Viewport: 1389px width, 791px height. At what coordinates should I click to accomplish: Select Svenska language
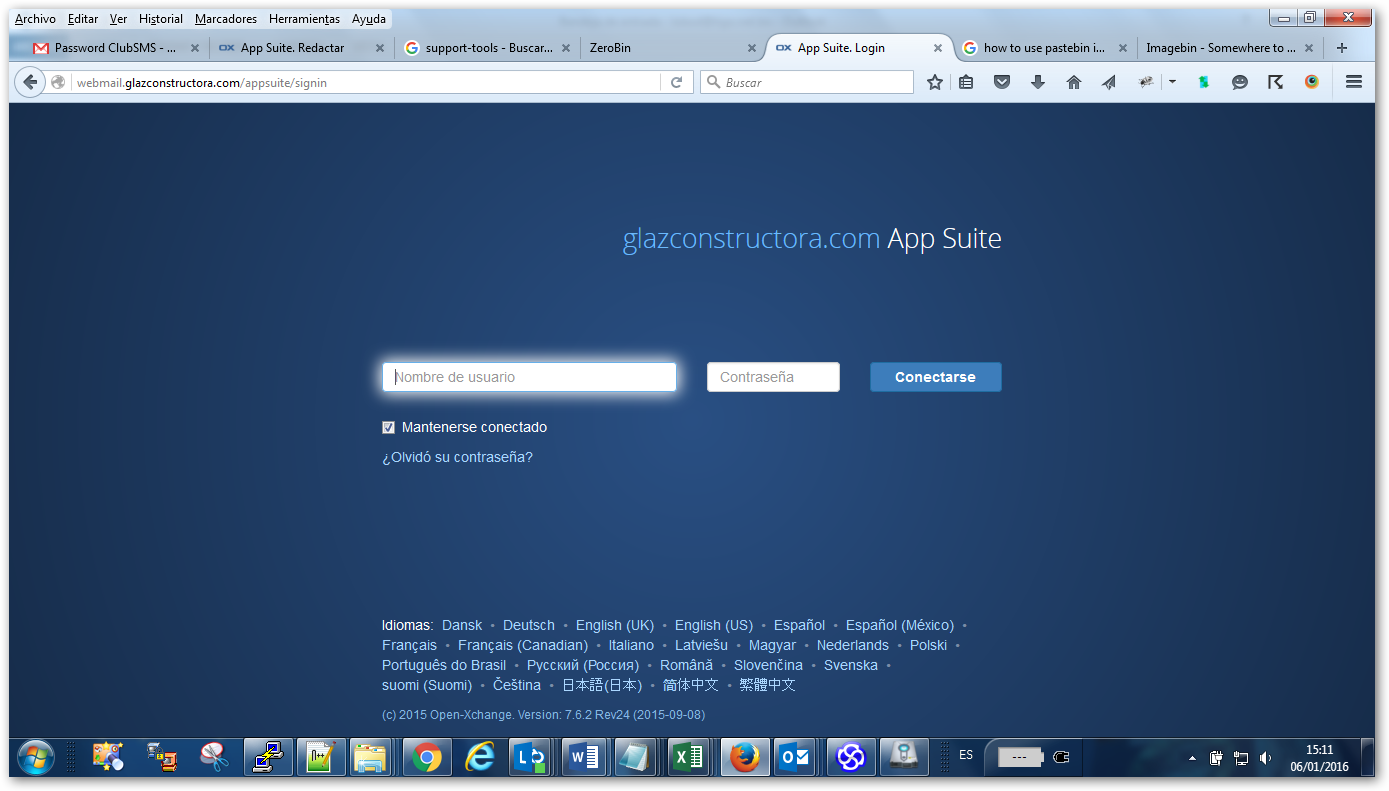(x=851, y=665)
